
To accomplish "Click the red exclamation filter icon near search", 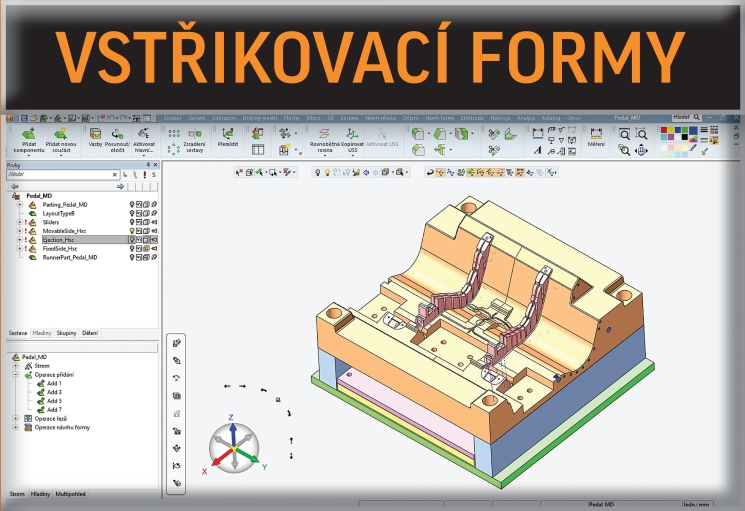I will (144, 175).
